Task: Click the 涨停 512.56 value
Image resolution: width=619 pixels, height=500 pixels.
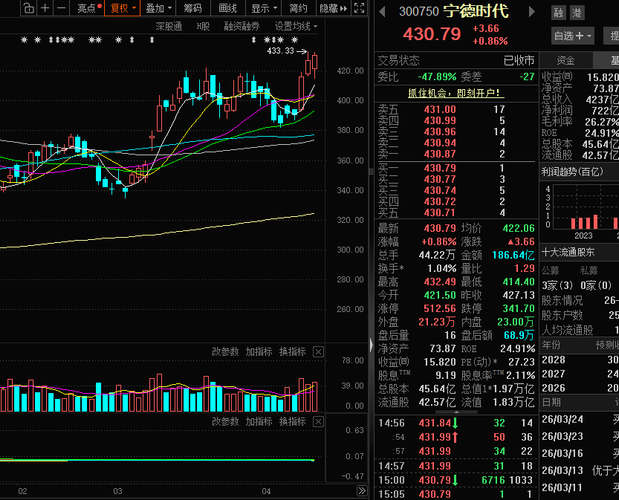Action: (x=440, y=308)
